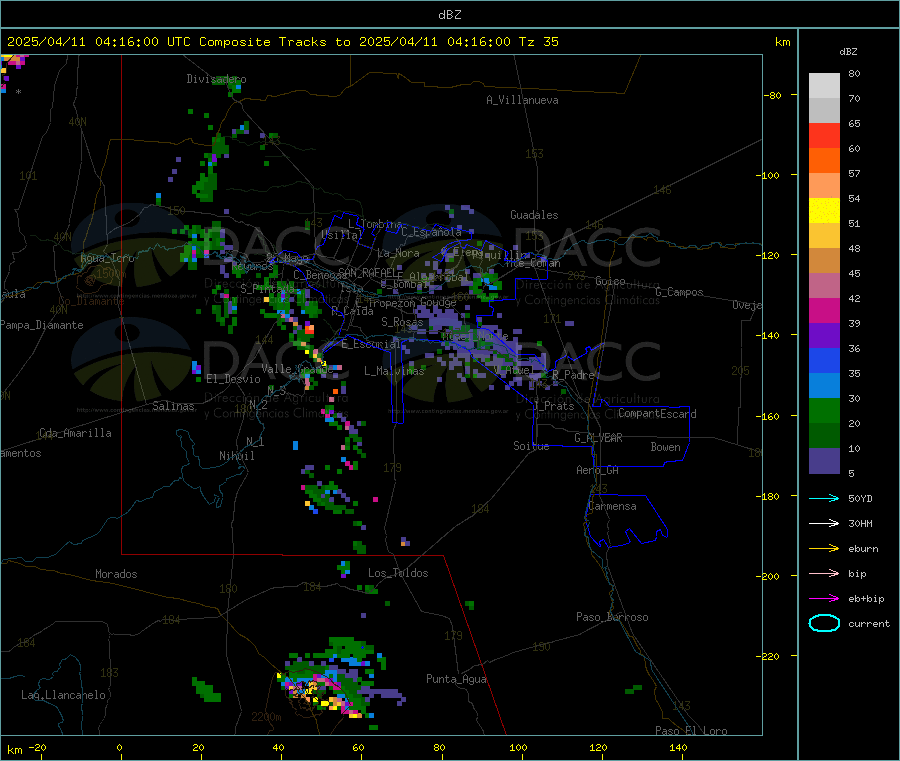The height and width of the screenshot is (761, 900).
Task: Click the Paso_El_Loro map label
Action: point(692,731)
